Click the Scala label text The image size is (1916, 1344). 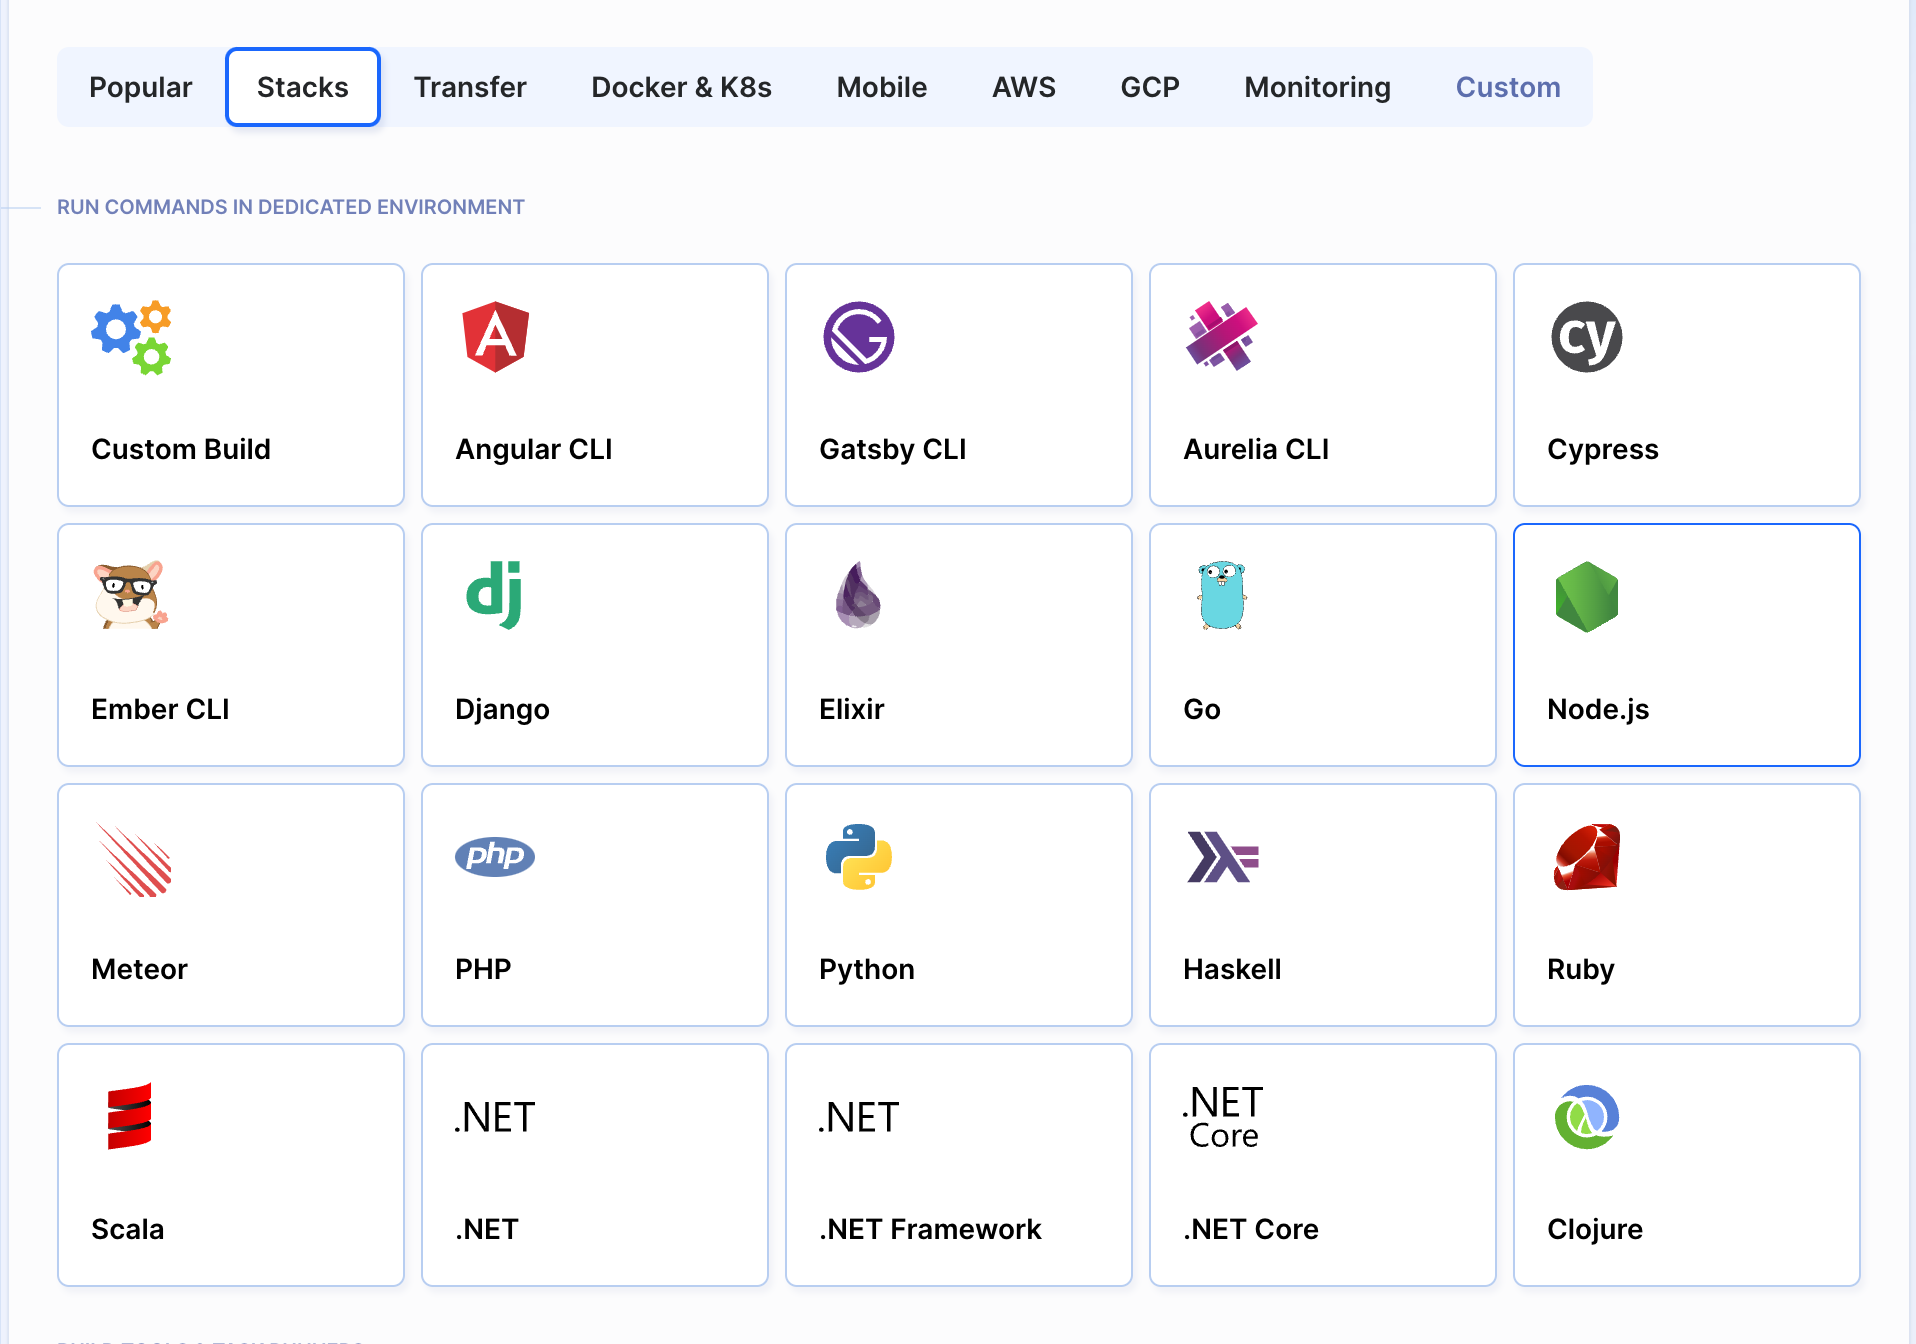(127, 1229)
